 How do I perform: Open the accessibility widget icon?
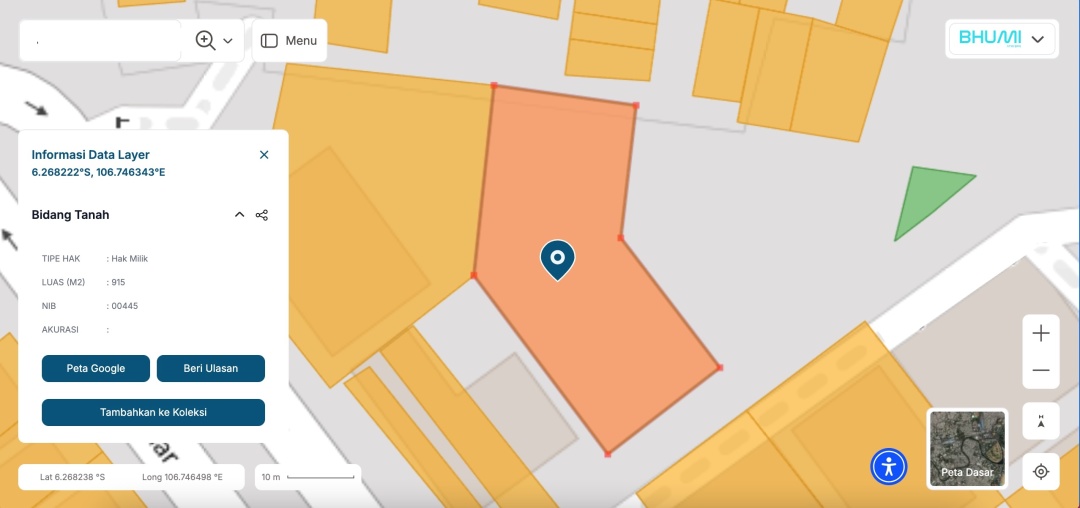click(889, 467)
